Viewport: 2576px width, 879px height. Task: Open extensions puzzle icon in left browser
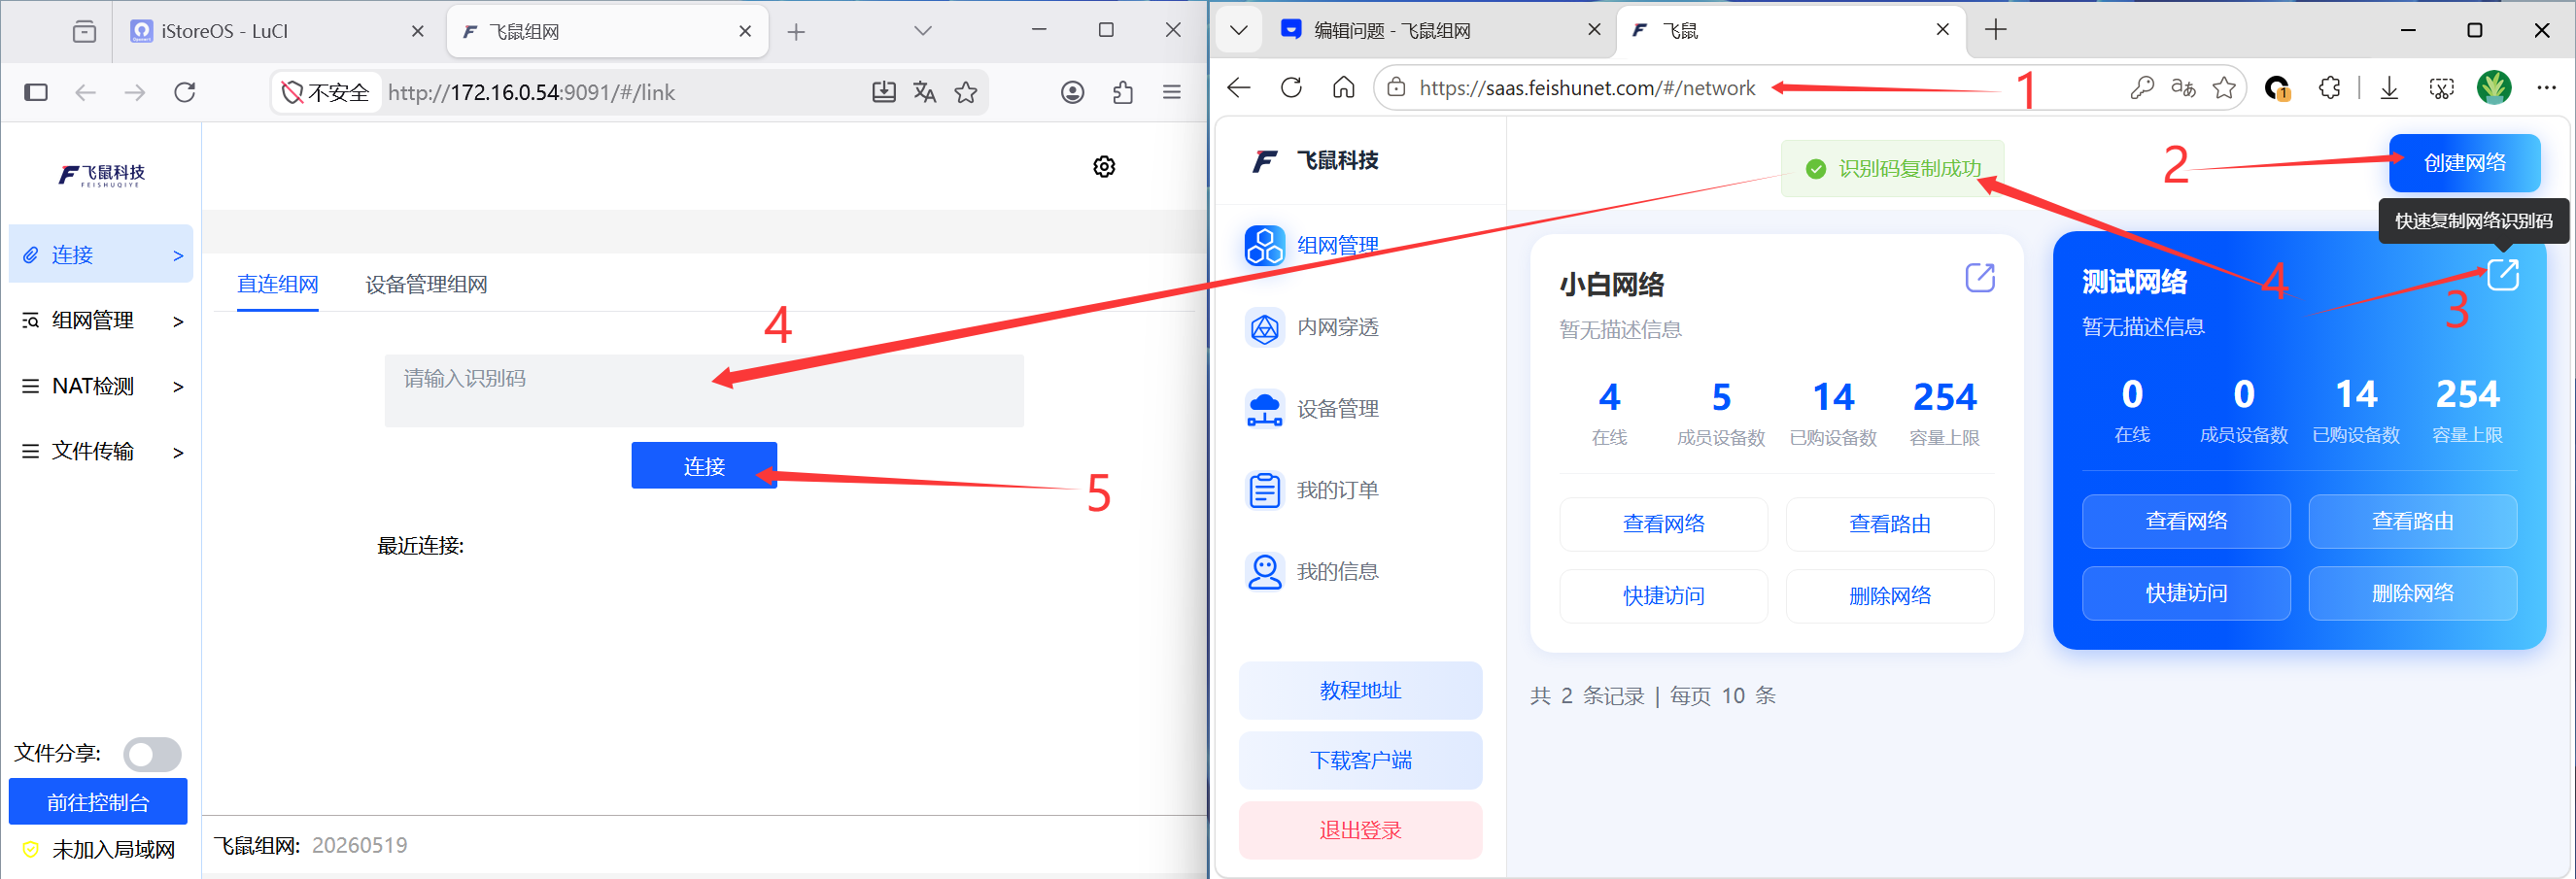1123,92
